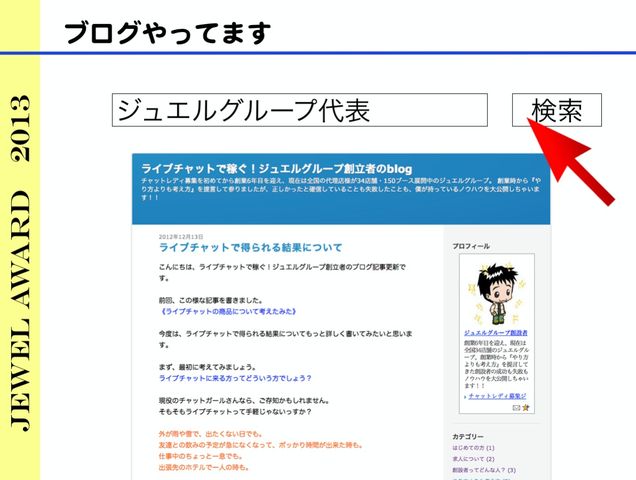Open the チャットレディ募集 link in profile
The width and height of the screenshot is (636, 480).
click(x=497, y=396)
